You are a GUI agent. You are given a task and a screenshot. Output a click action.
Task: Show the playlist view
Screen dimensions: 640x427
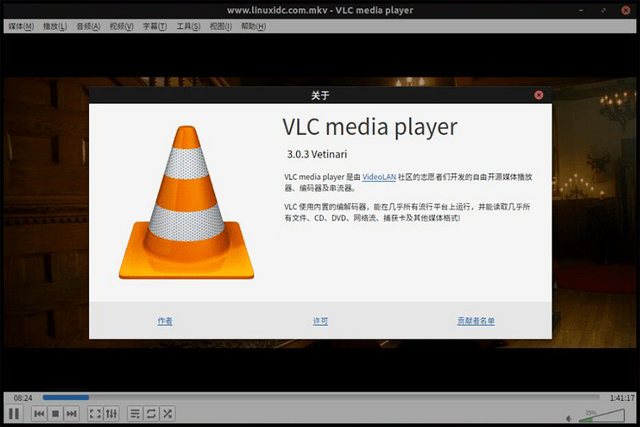[x=135, y=414]
